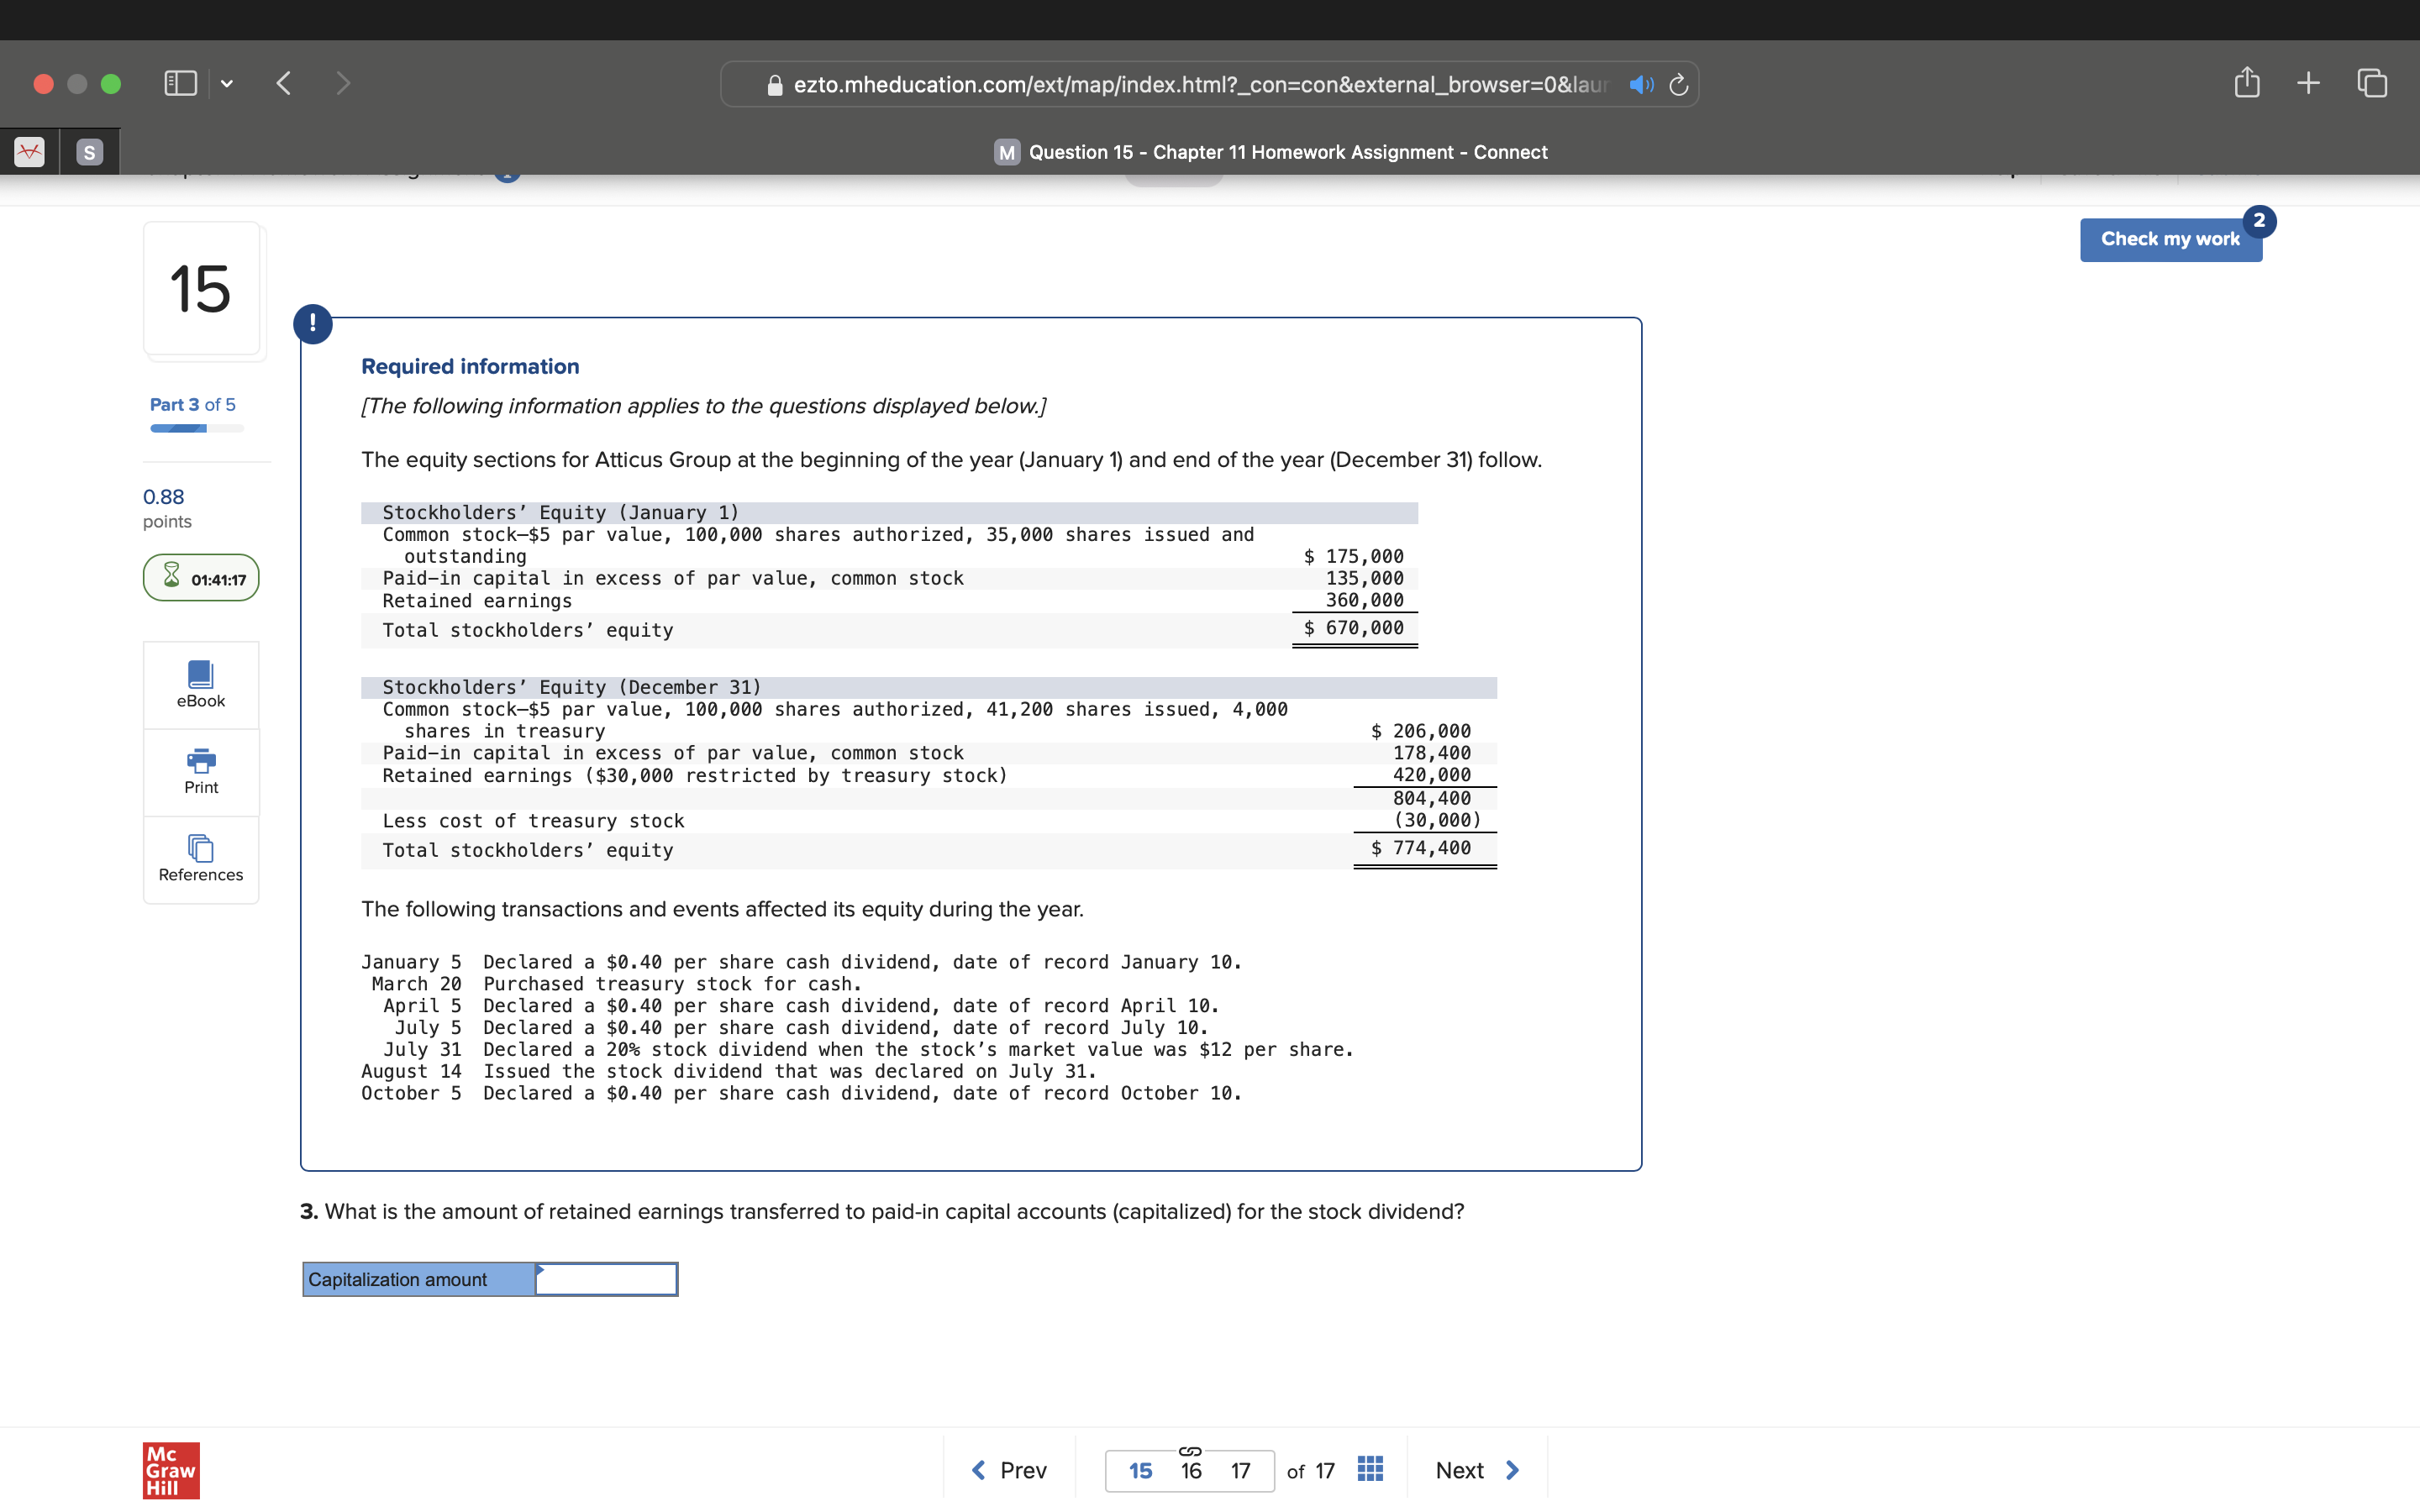Image resolution: width=2420 pixels, height=1512 pixels.
Task: Mute audio via the speaker icon
Action: (1640, 85)
